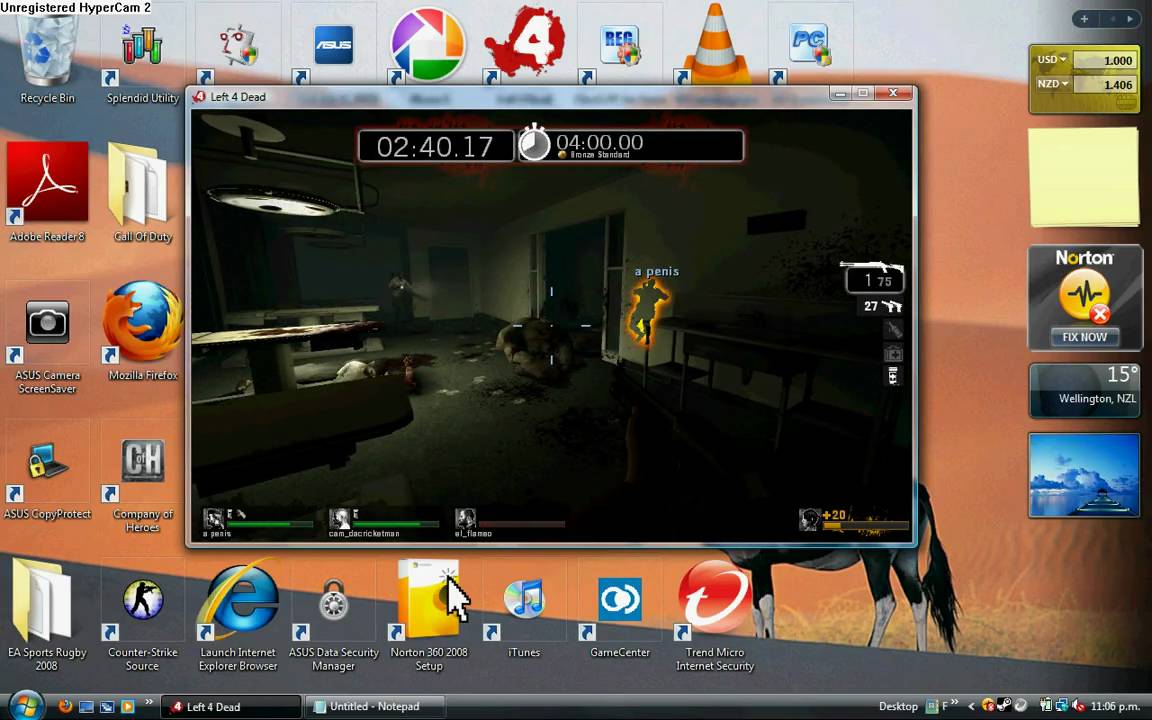Click the Wellington weather gadget
The width and height of the screenshot is (1152, 720).
1084,389
